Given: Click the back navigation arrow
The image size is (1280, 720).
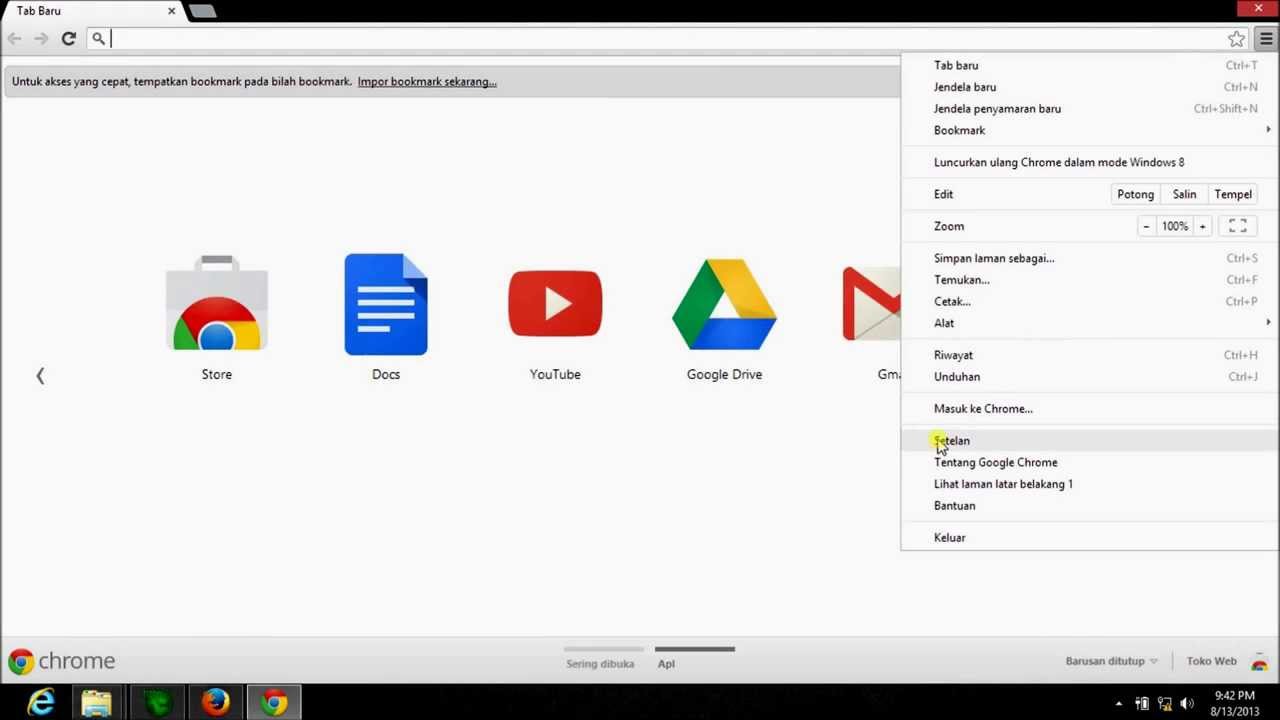Looking at the screenshot, I should coord(15,39).
